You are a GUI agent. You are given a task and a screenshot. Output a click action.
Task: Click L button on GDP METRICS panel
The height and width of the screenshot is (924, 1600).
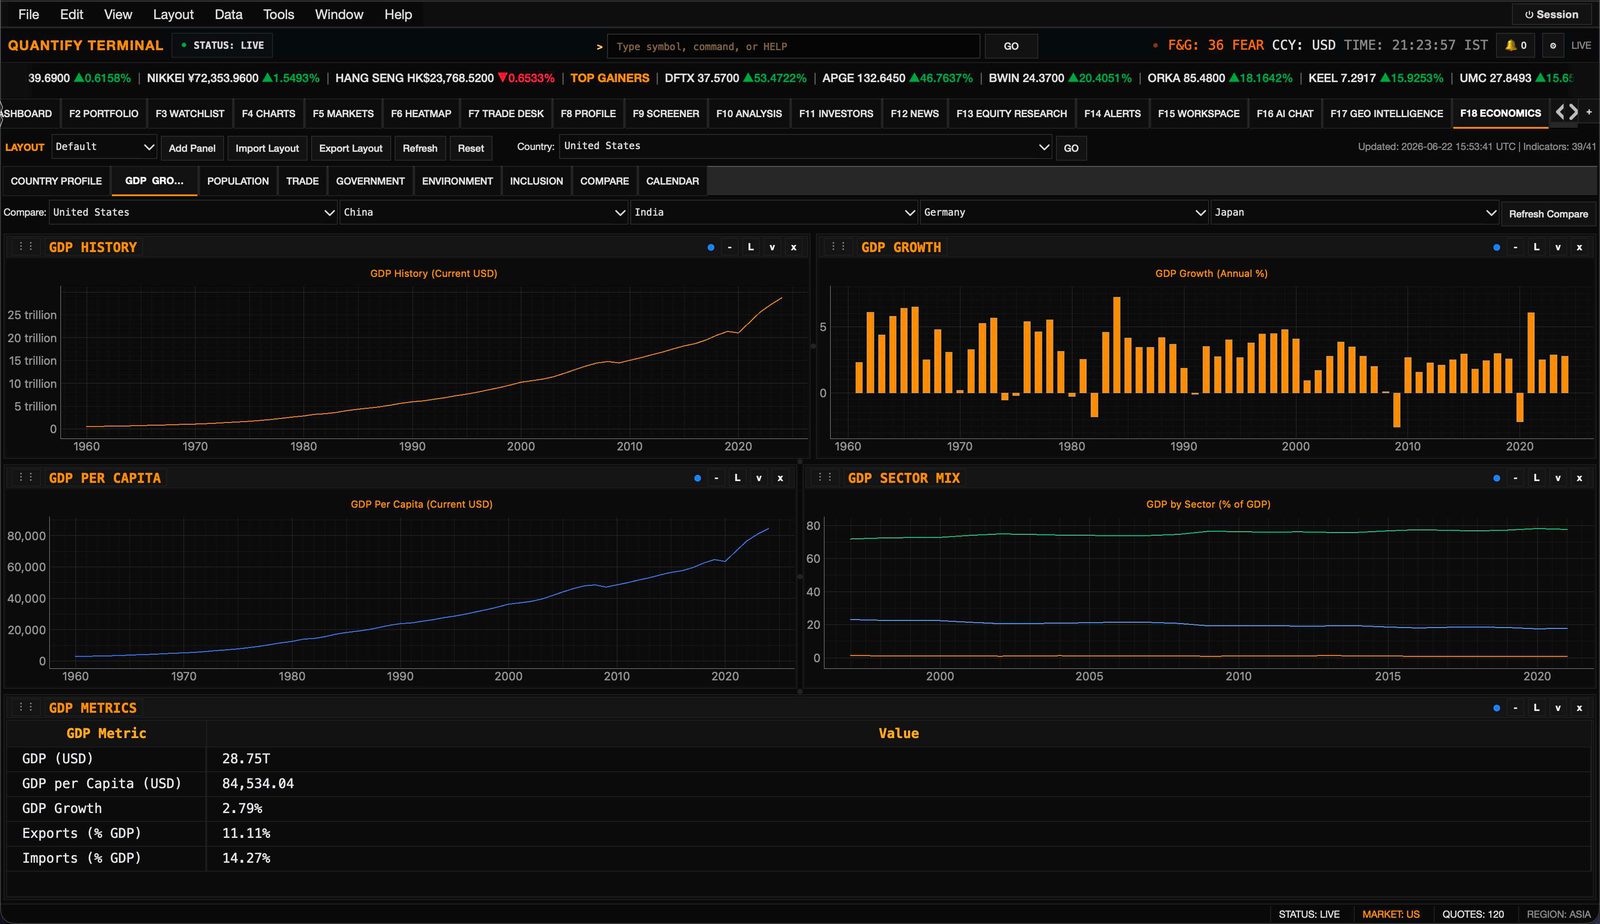[1537, 708]
